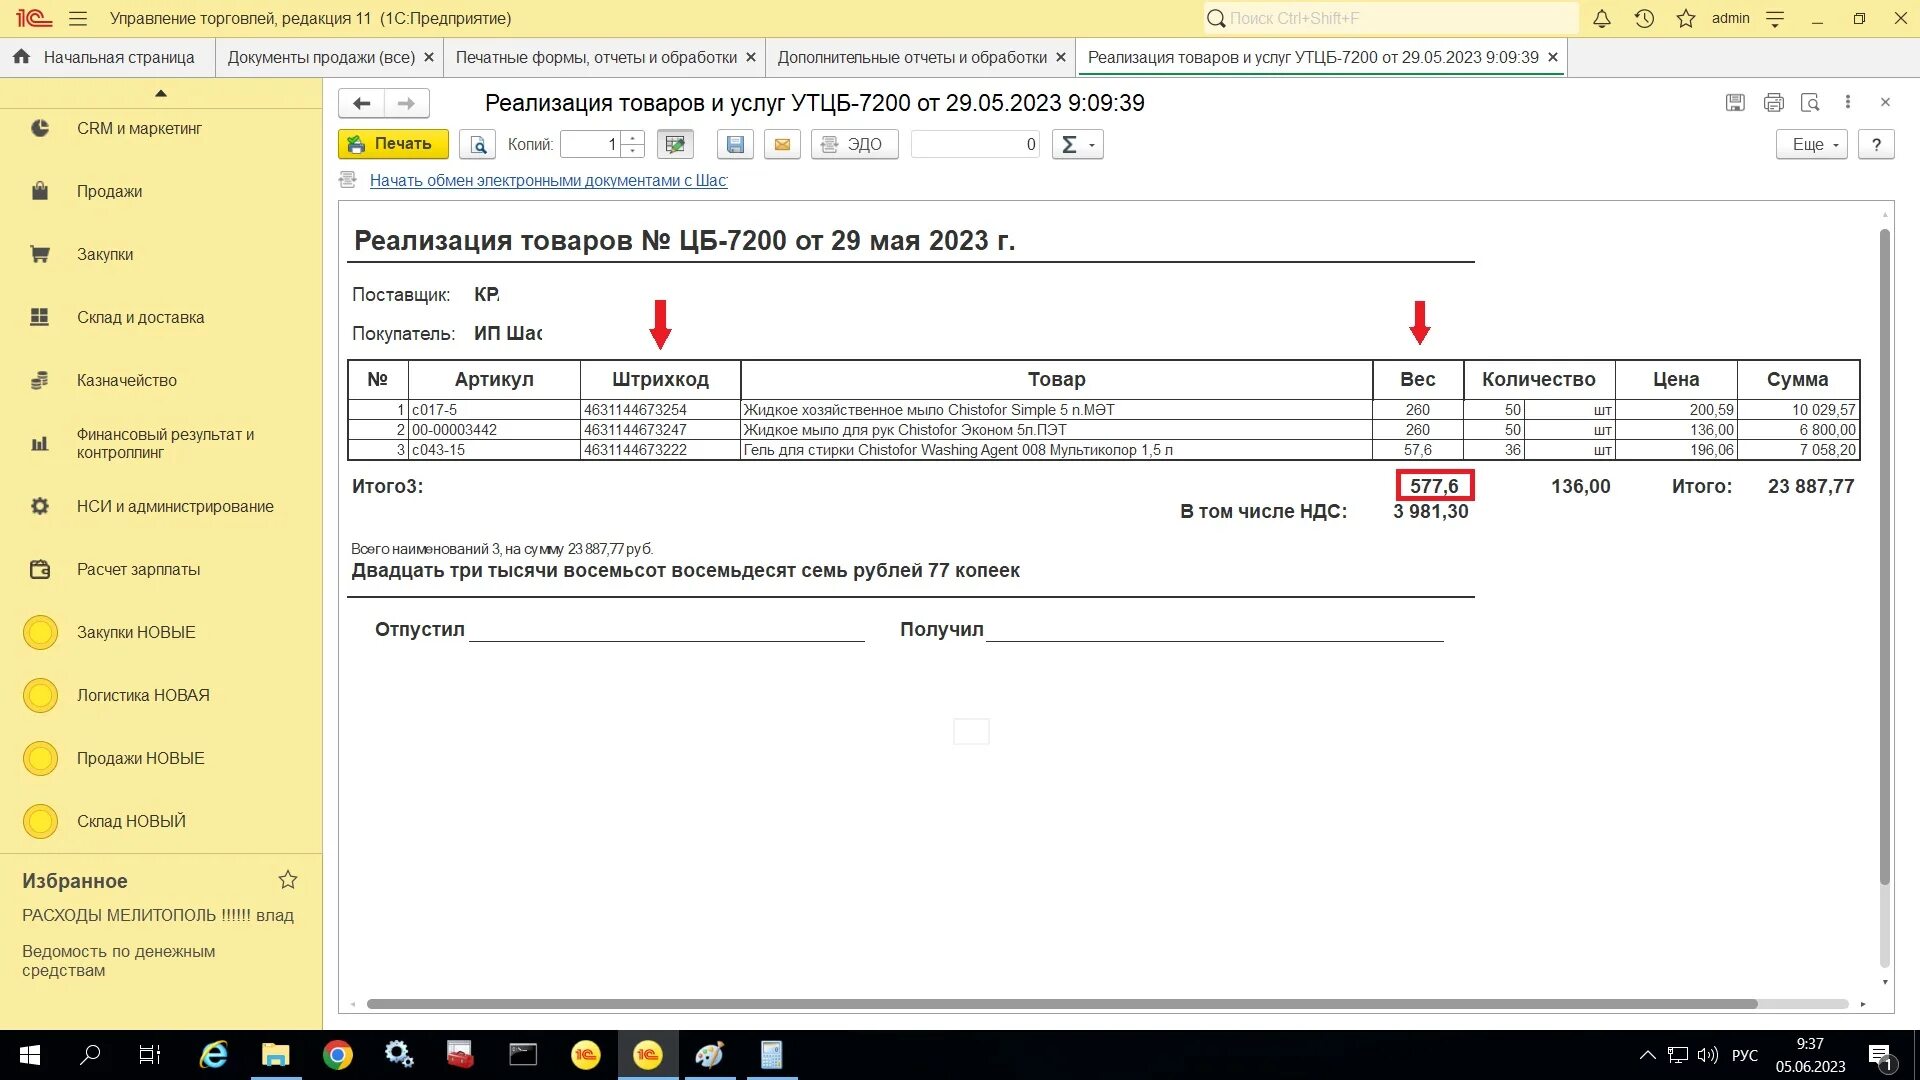The width and height of the screenshot is (1920, 1080).
Task: Open the Еще dropdown menu
Action: click(1811, 145)
